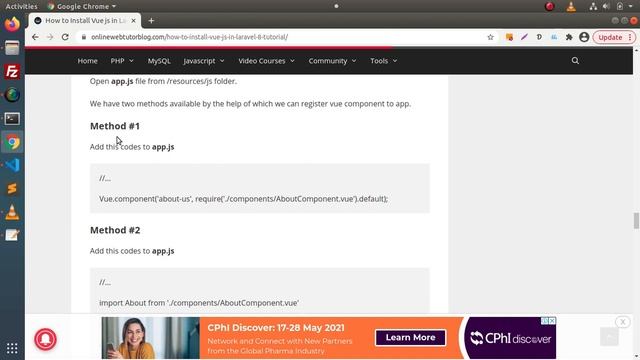Image resolution: width=640 pixels, height=360 pixels.
Task: Click the 'Method #2' heading
Action: tap(115, 230)
